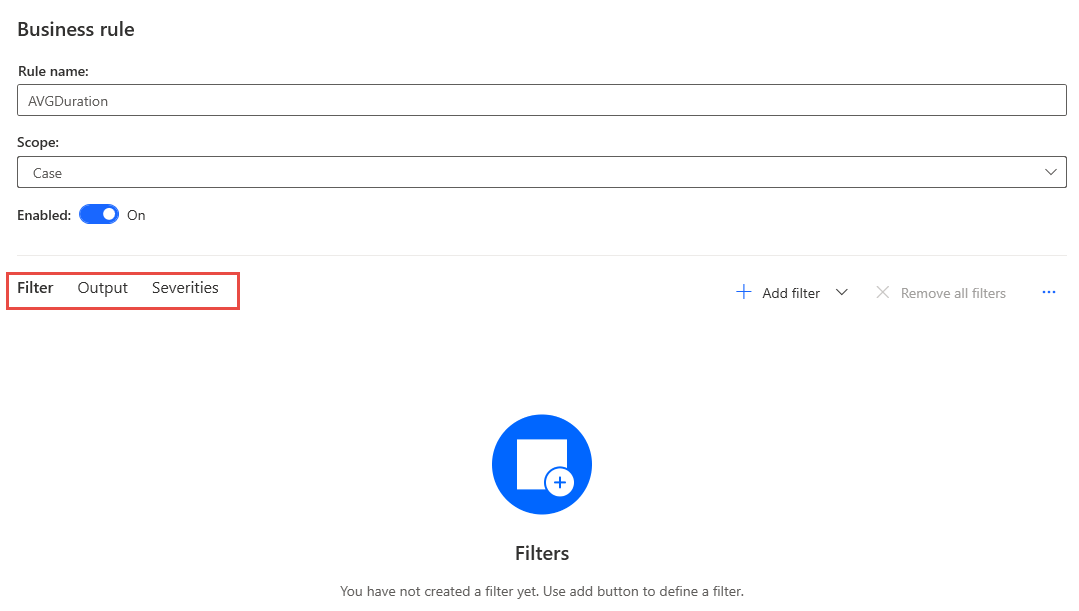Screen dimensions: 1079x611
Task: Click the small circled plus inside the Filters graphic
Action: click(x=560, y=482)
